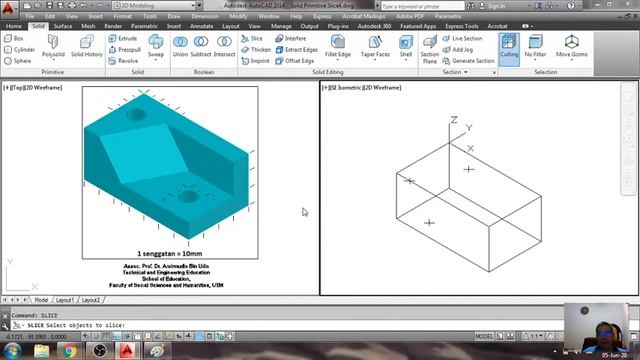Apply the Union boolean tool
640x360 pixels.
point(180,46)
